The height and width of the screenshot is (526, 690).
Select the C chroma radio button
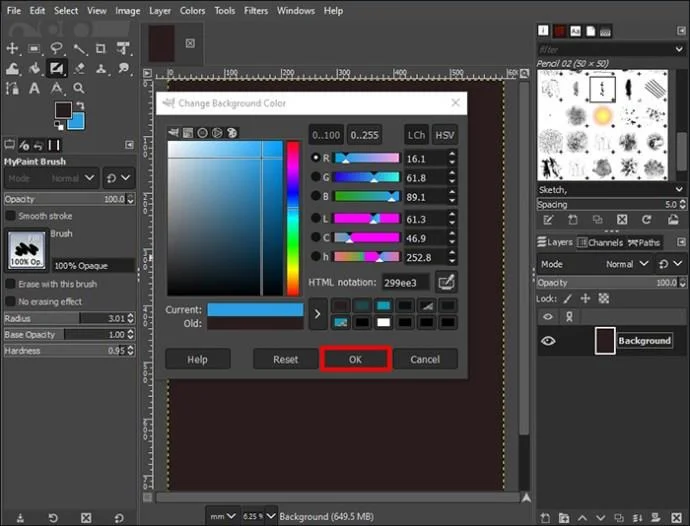click(x=316, y=237)
